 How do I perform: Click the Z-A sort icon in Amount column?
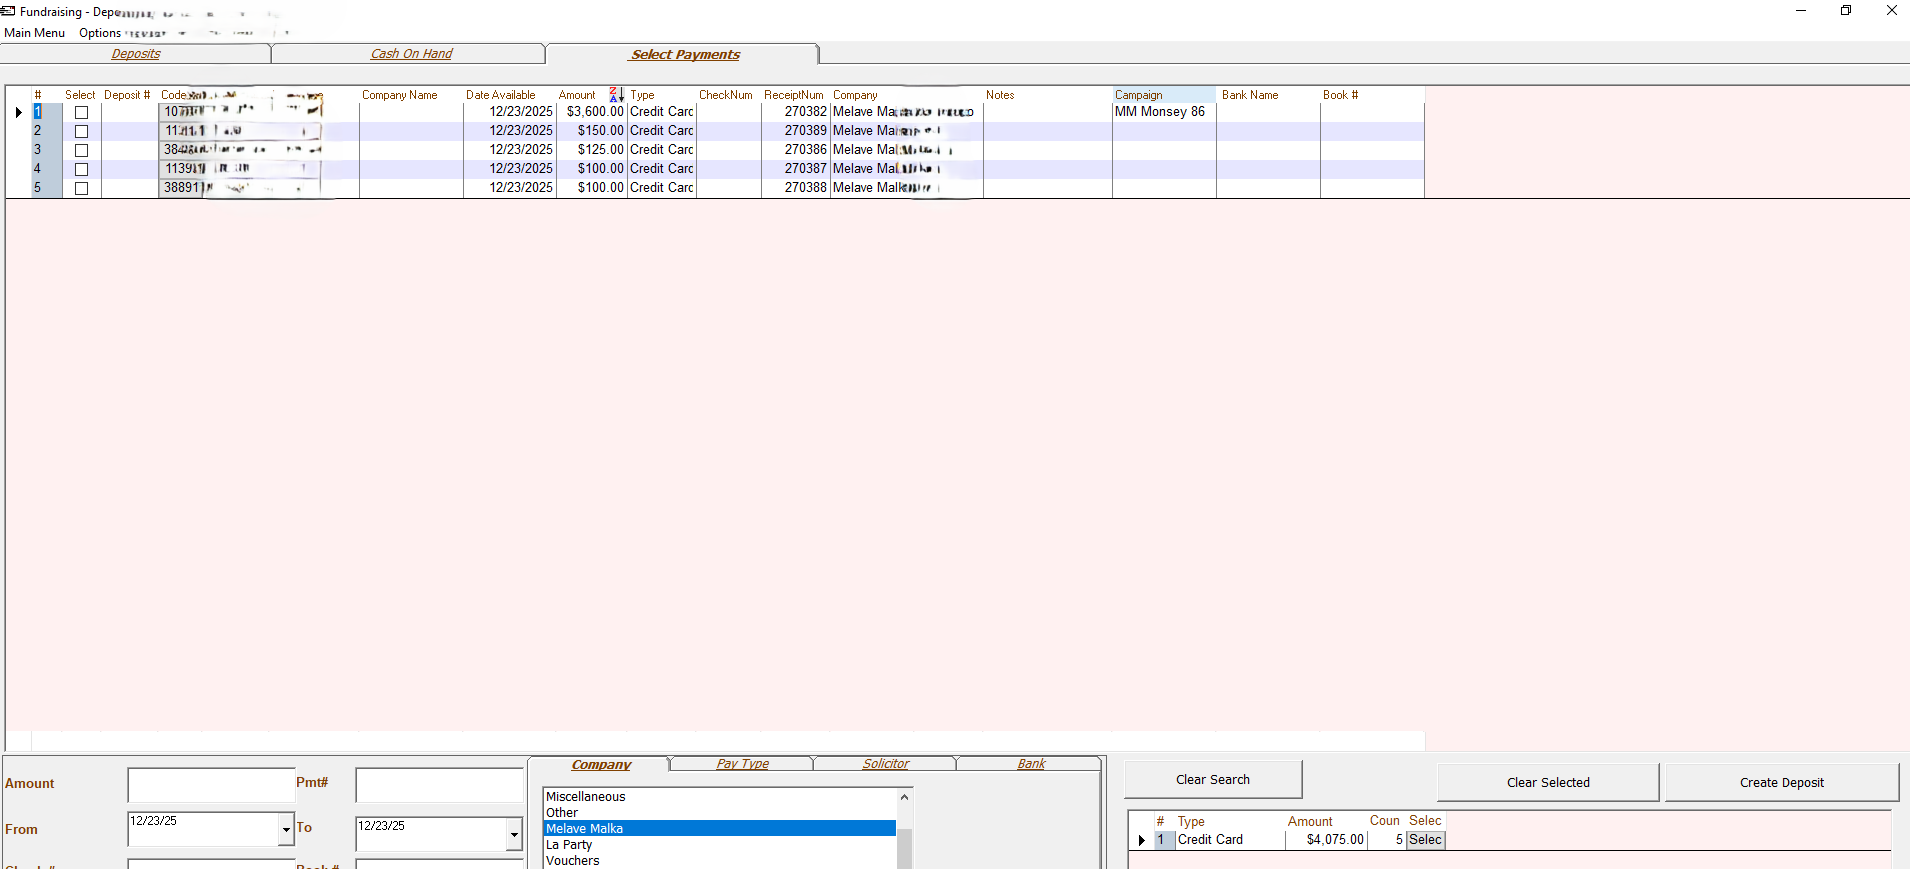(616, 95)
